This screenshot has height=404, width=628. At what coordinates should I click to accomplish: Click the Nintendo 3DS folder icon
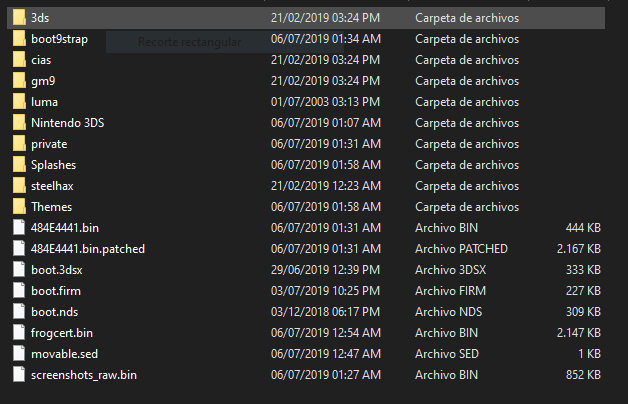19,123
